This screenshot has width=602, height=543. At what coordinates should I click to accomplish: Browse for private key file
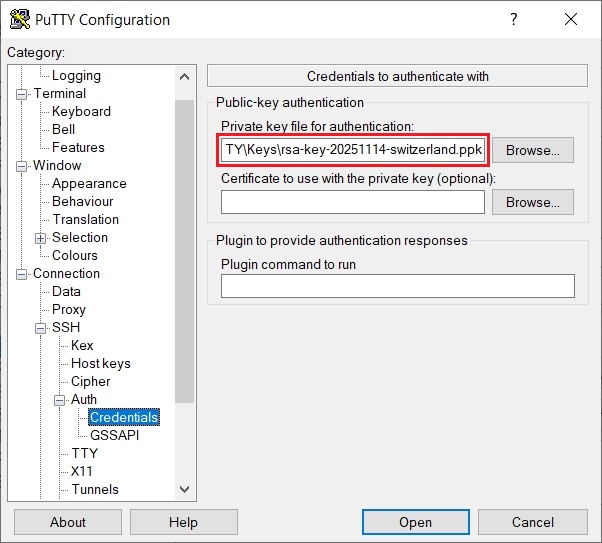532,150
